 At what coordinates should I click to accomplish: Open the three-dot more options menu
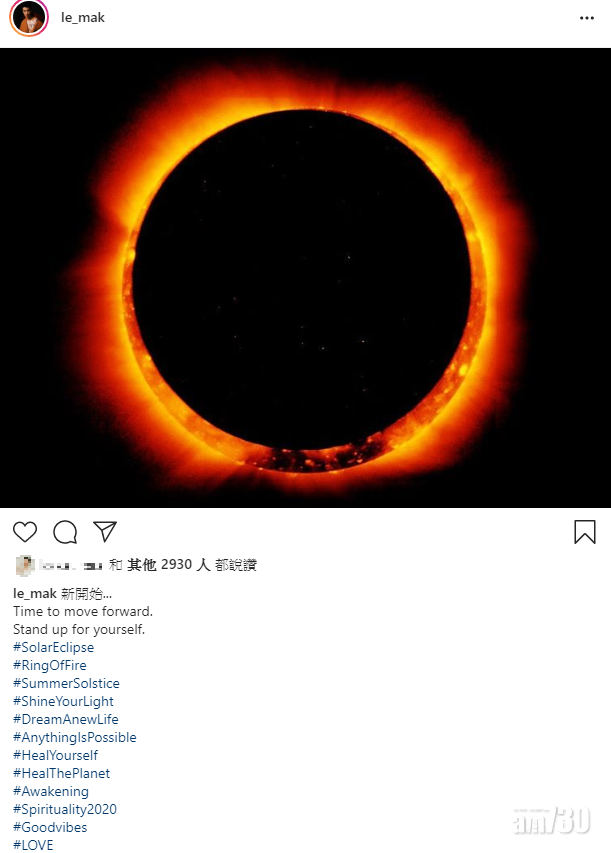587,18
